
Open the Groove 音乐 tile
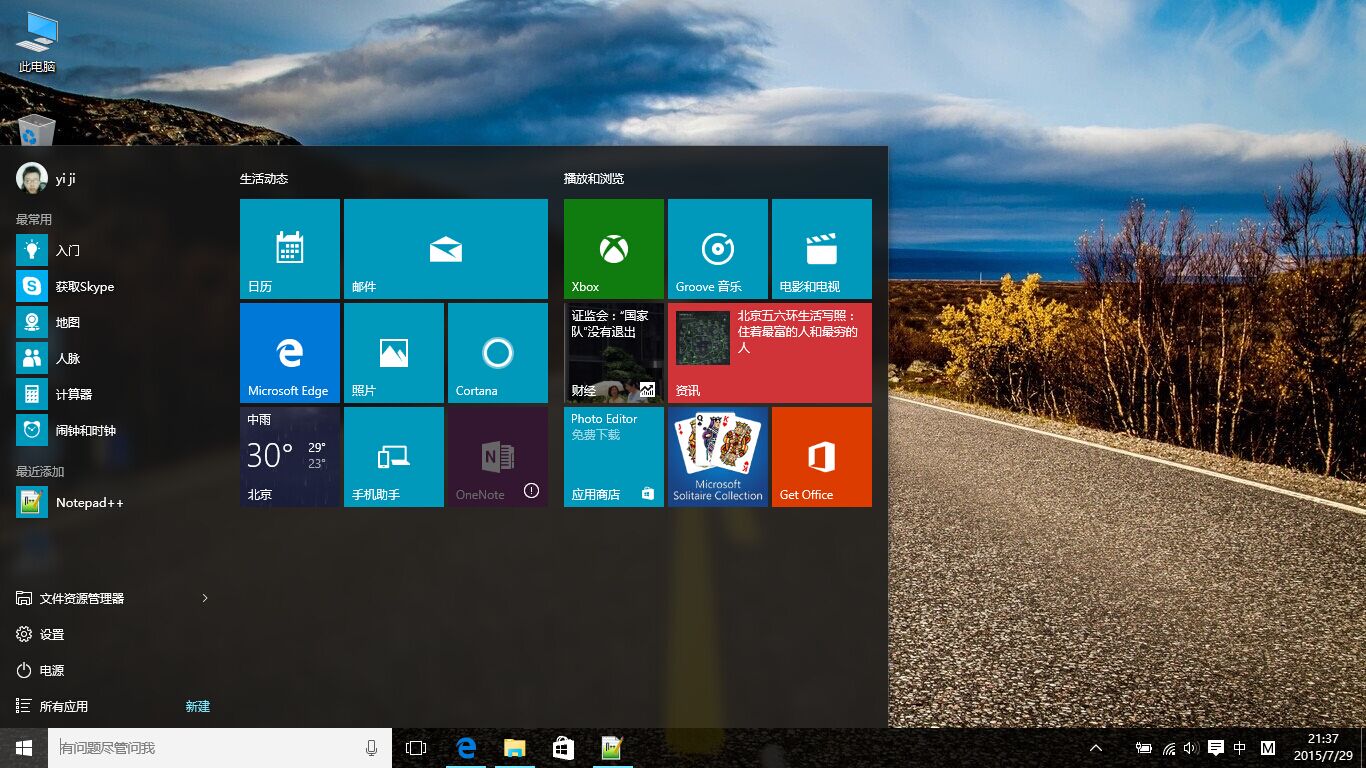718,249
